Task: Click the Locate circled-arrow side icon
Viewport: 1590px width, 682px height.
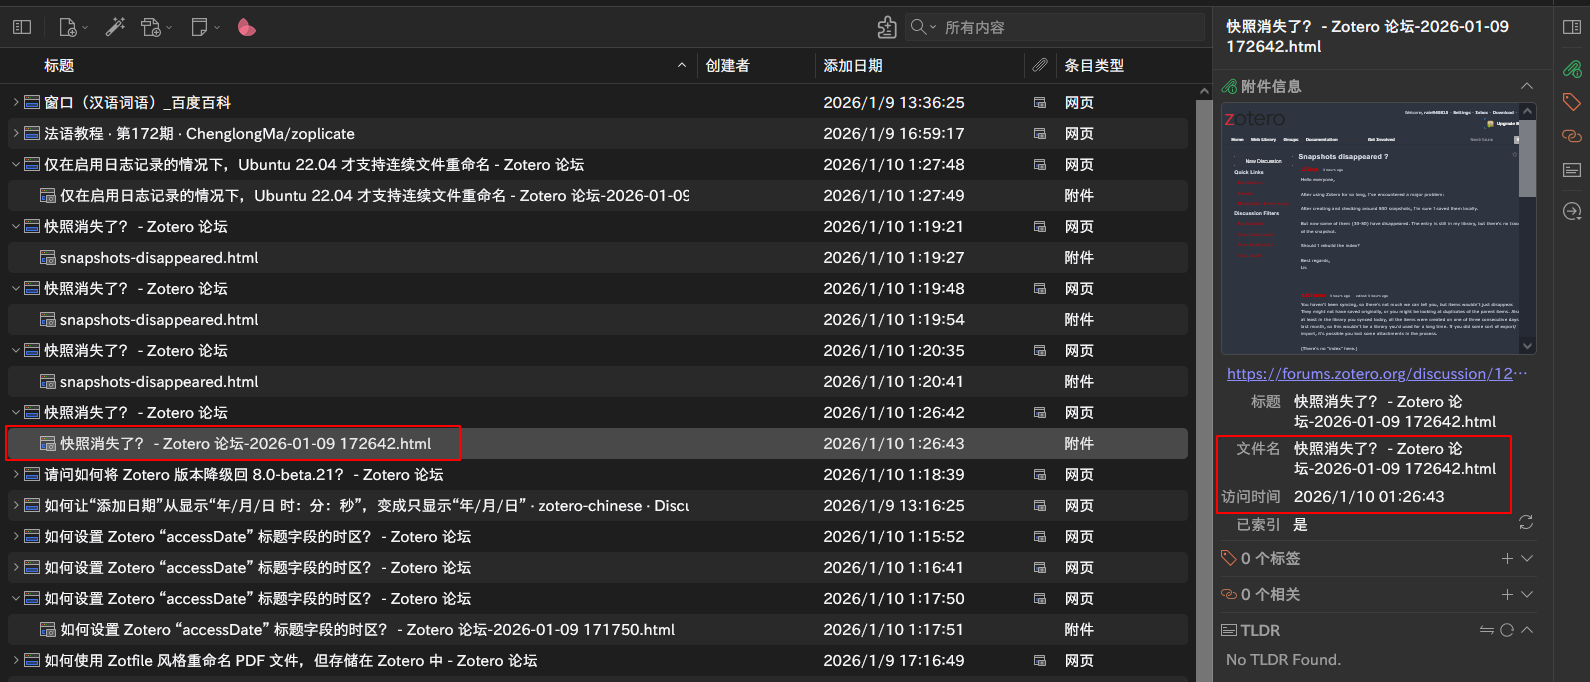Action: coord(1572,211)
